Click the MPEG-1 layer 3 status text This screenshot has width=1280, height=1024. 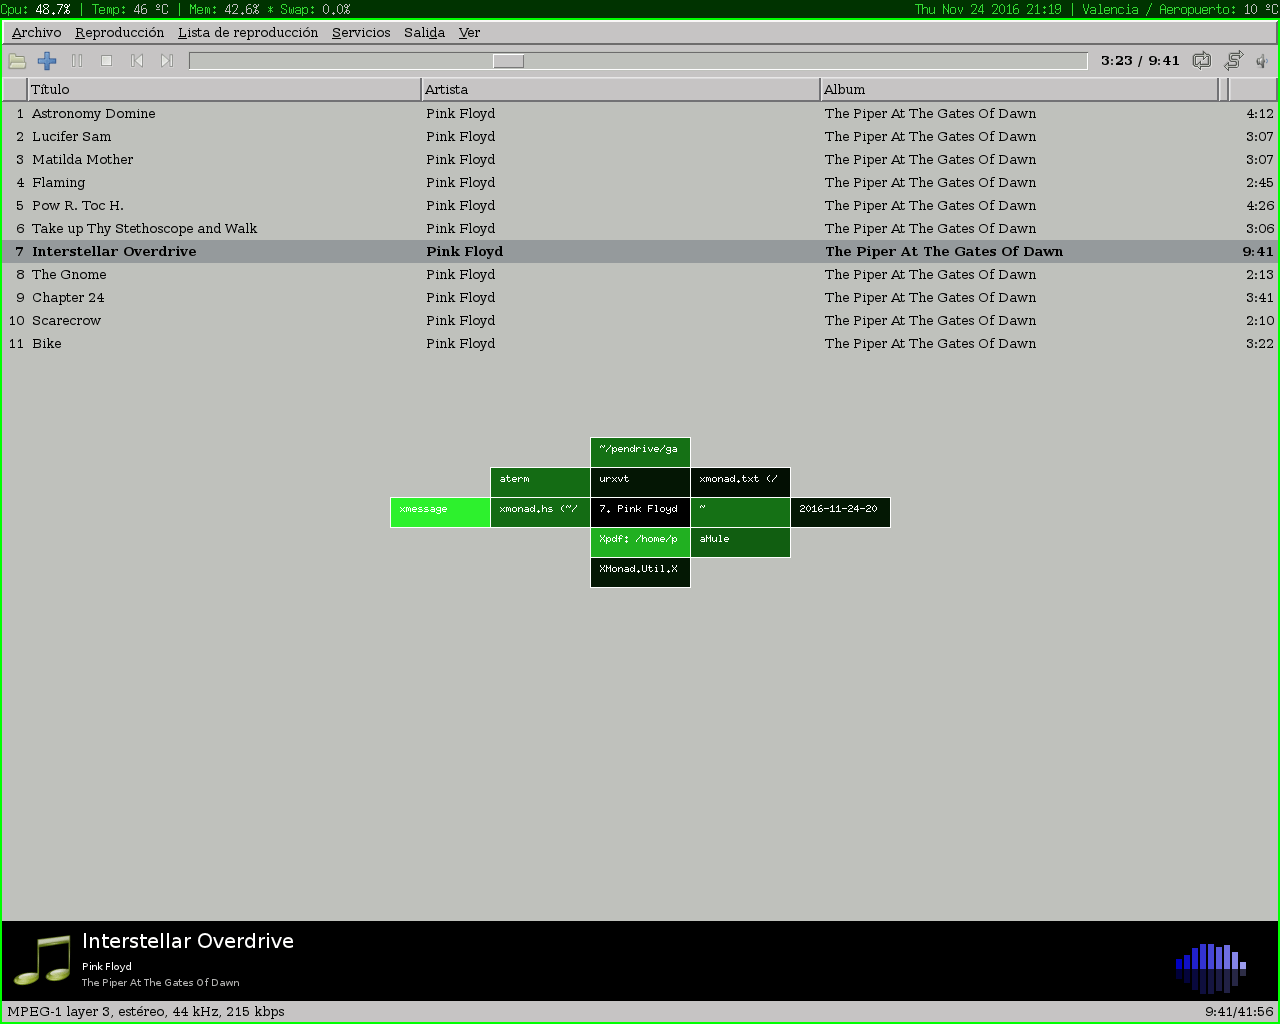(x=146, y=1012)
